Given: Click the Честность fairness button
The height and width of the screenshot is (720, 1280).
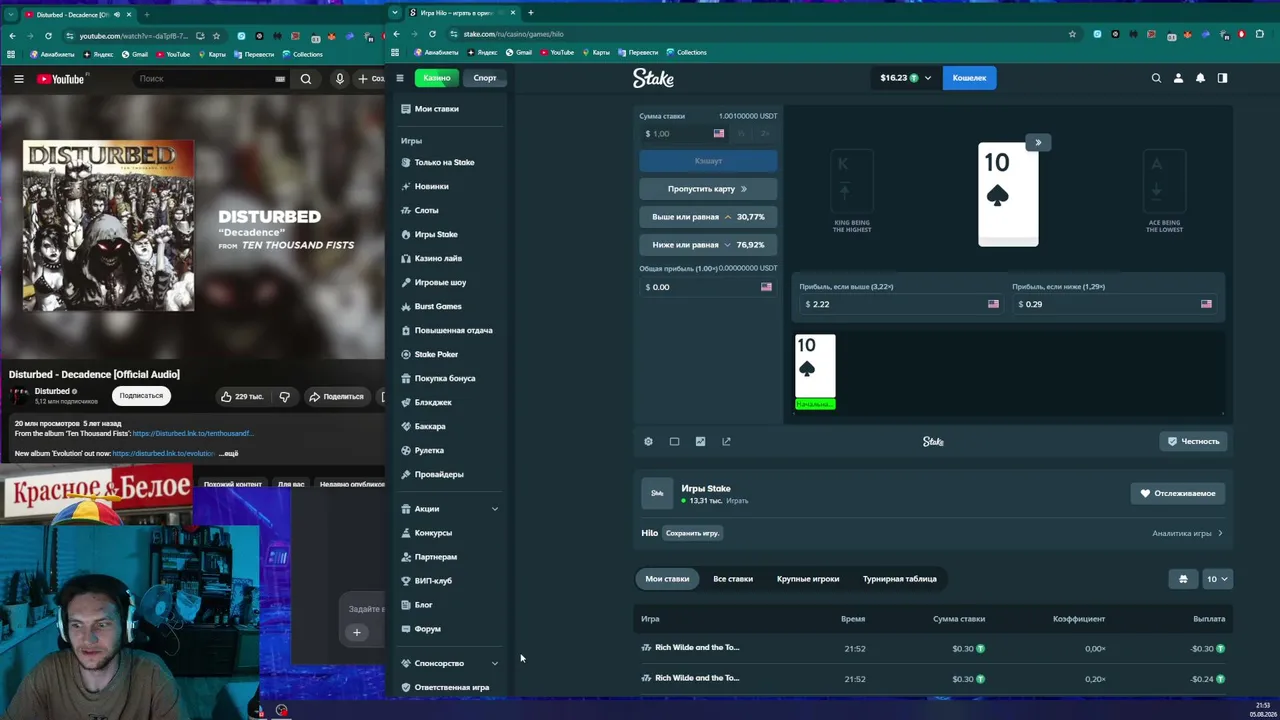Looking at the screenshot, I should pos(1194,441).
